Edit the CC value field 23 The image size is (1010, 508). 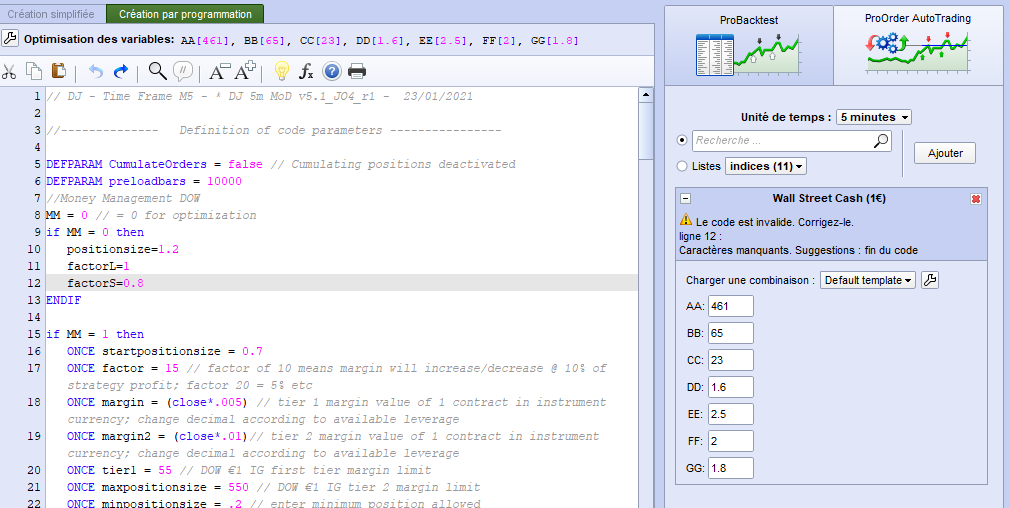click(730, 361)
